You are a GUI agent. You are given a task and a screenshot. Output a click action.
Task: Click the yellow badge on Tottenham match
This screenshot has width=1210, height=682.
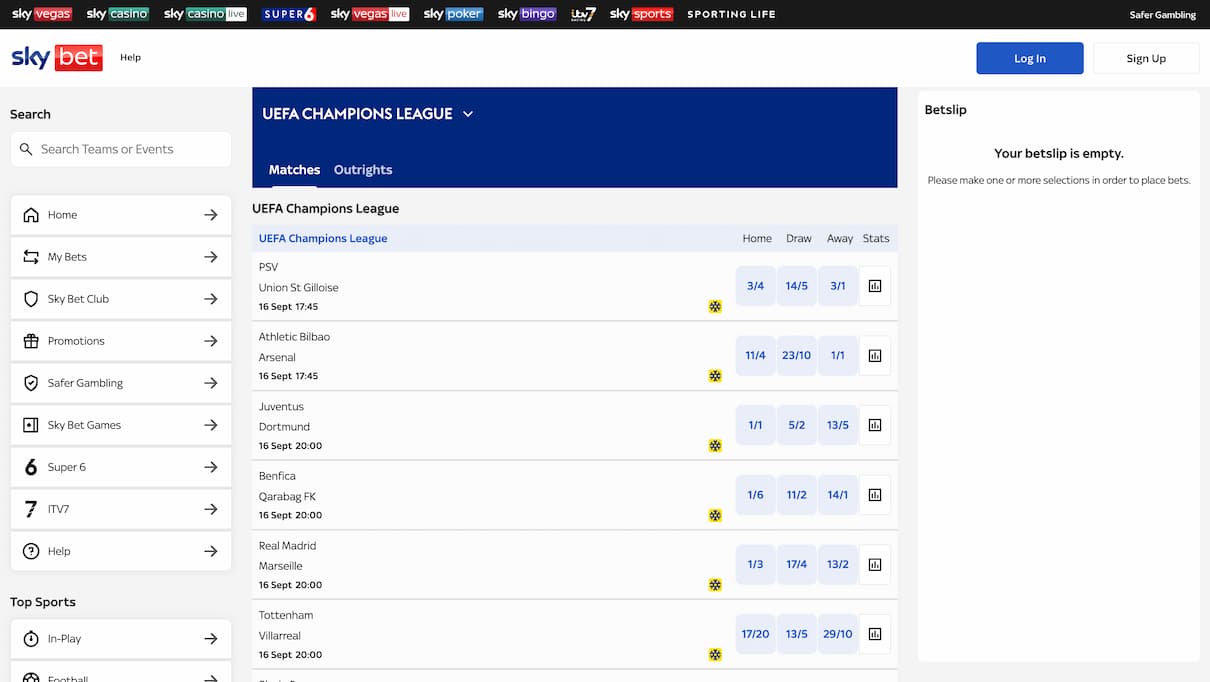715,654
